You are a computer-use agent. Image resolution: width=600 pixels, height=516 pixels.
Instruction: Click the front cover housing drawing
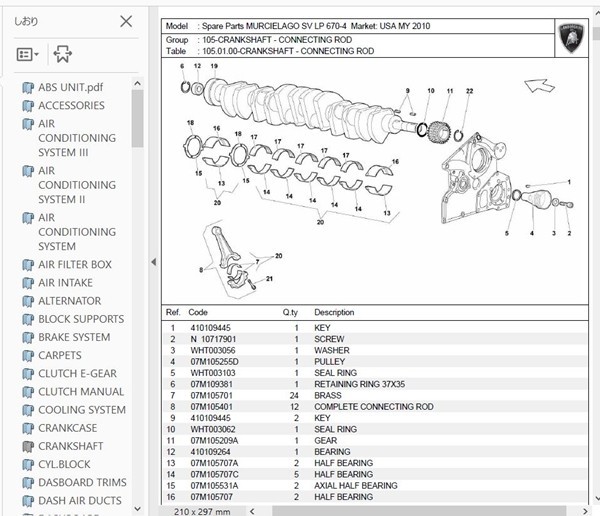(x=476, y=178)
